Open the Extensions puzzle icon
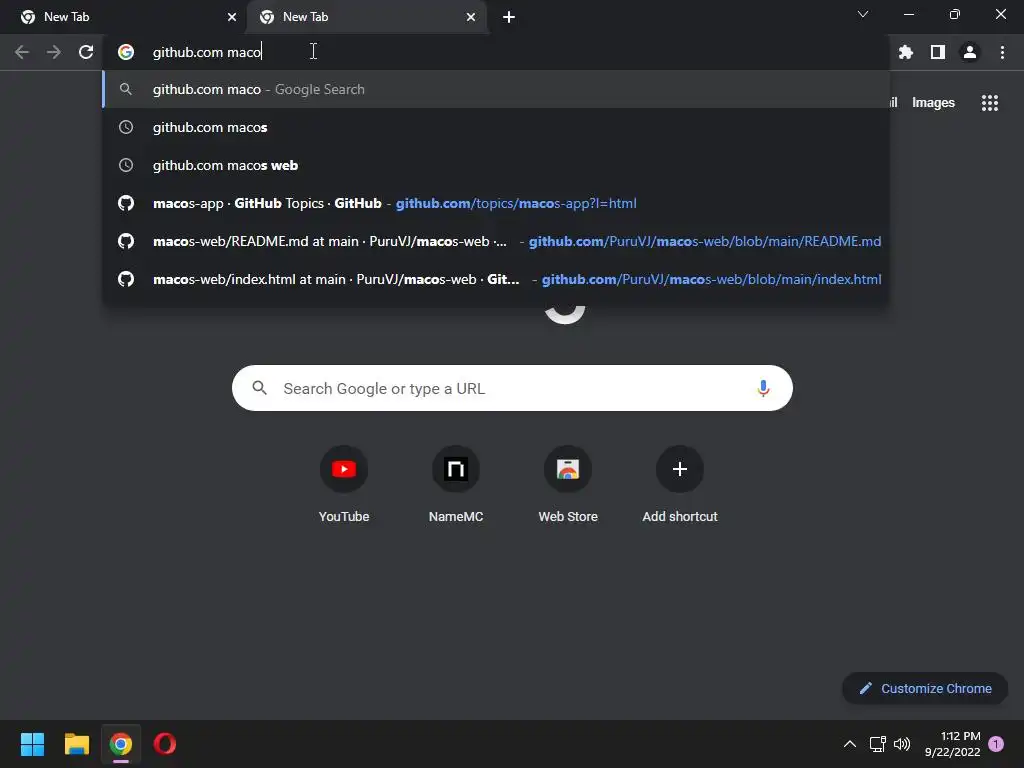Image resolution: width=1024 pixels, height=768 pixels. click(905, 52)
